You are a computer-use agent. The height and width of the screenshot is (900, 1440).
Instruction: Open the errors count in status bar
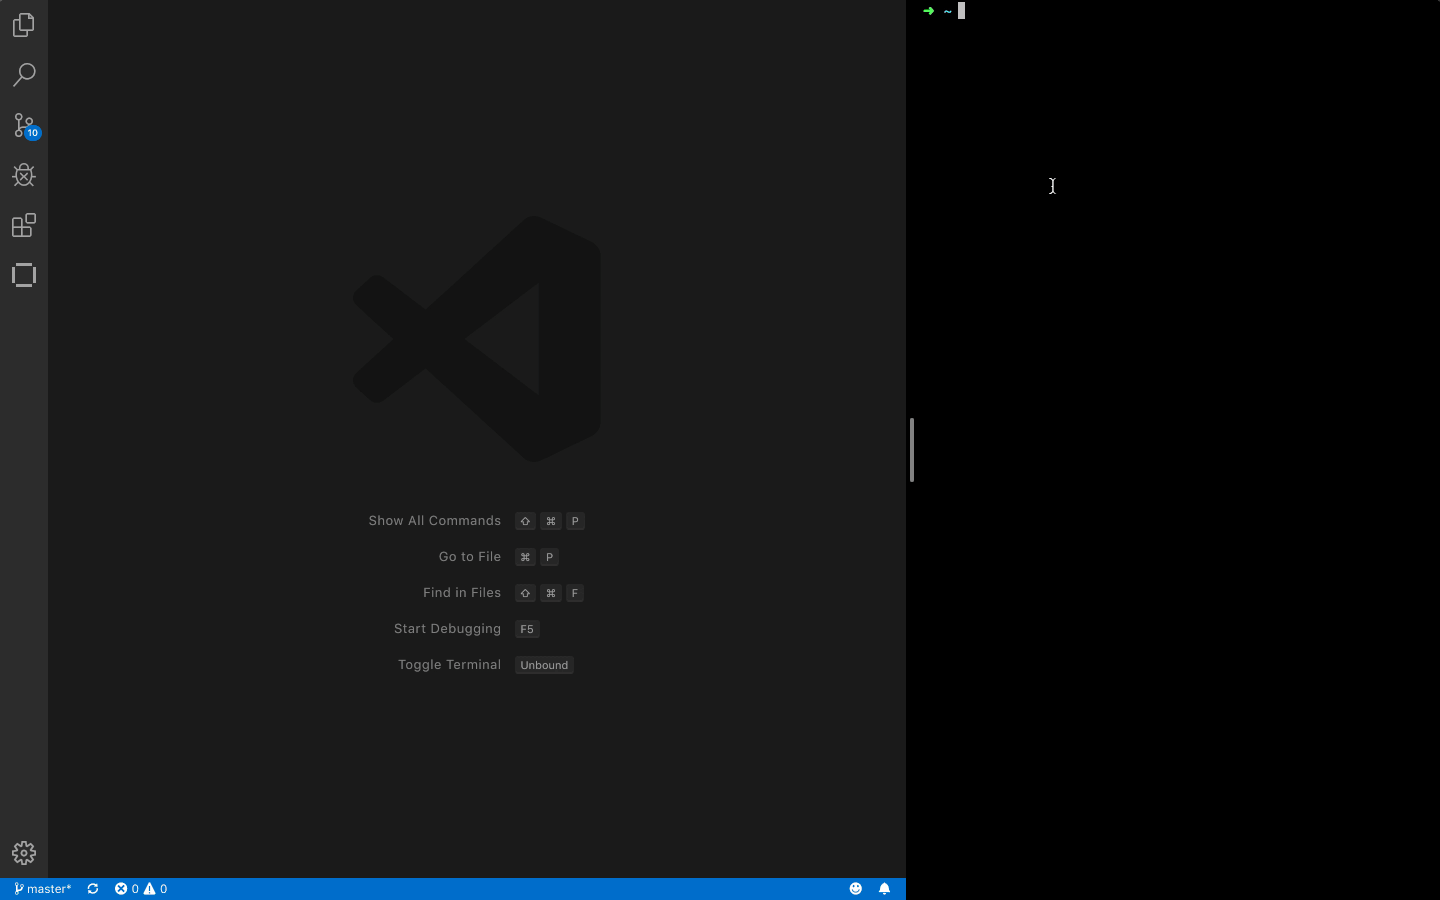(126, 889)
